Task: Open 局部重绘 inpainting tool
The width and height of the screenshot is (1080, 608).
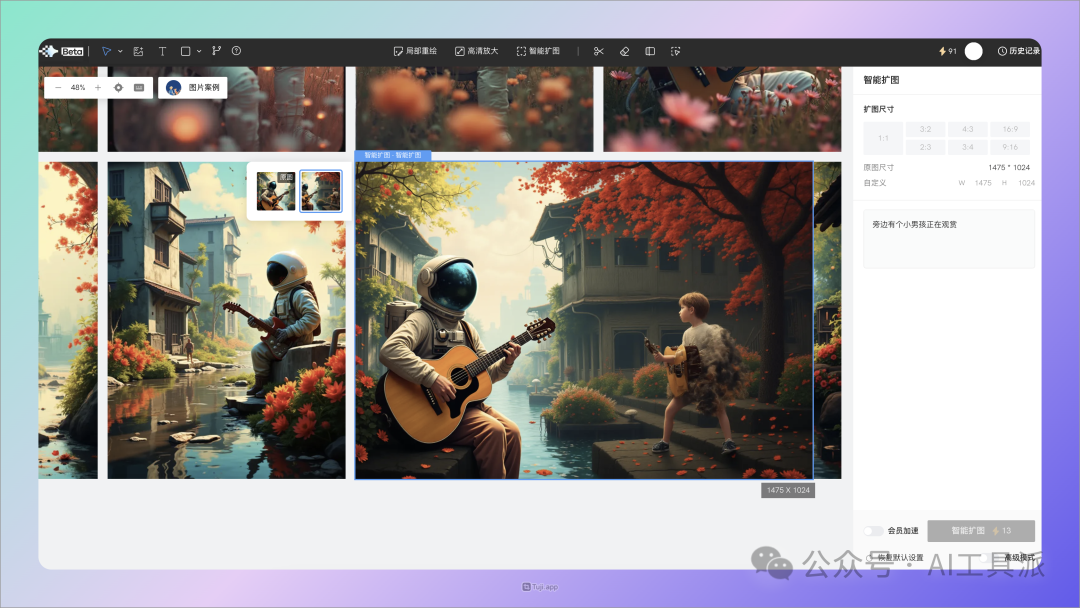Action: coord(415,51)
